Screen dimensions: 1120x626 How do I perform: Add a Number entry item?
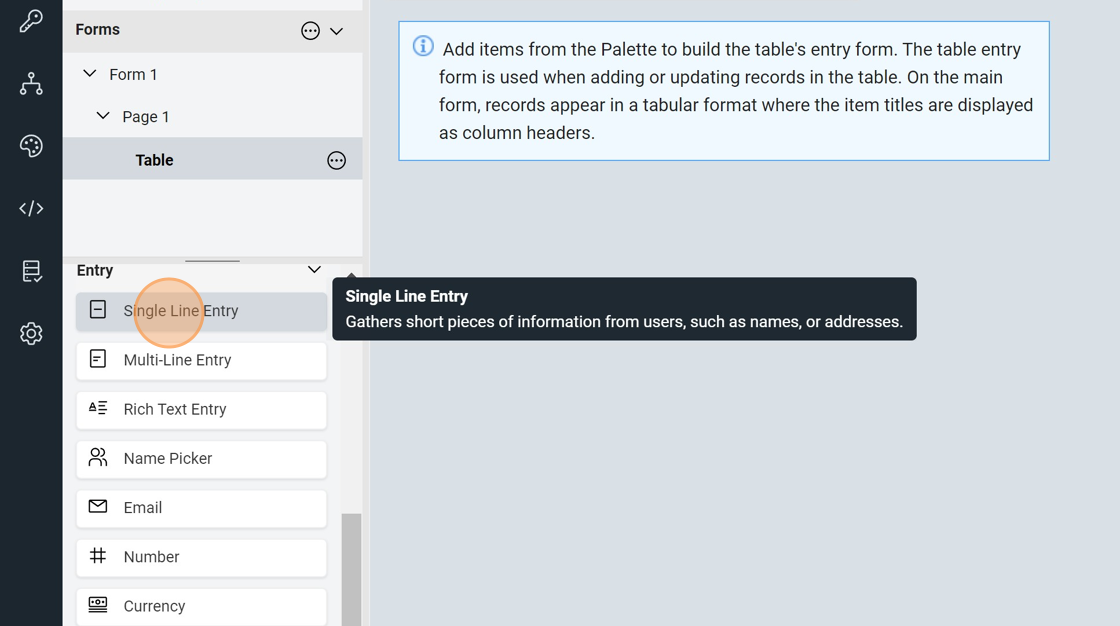coord(201,557)
